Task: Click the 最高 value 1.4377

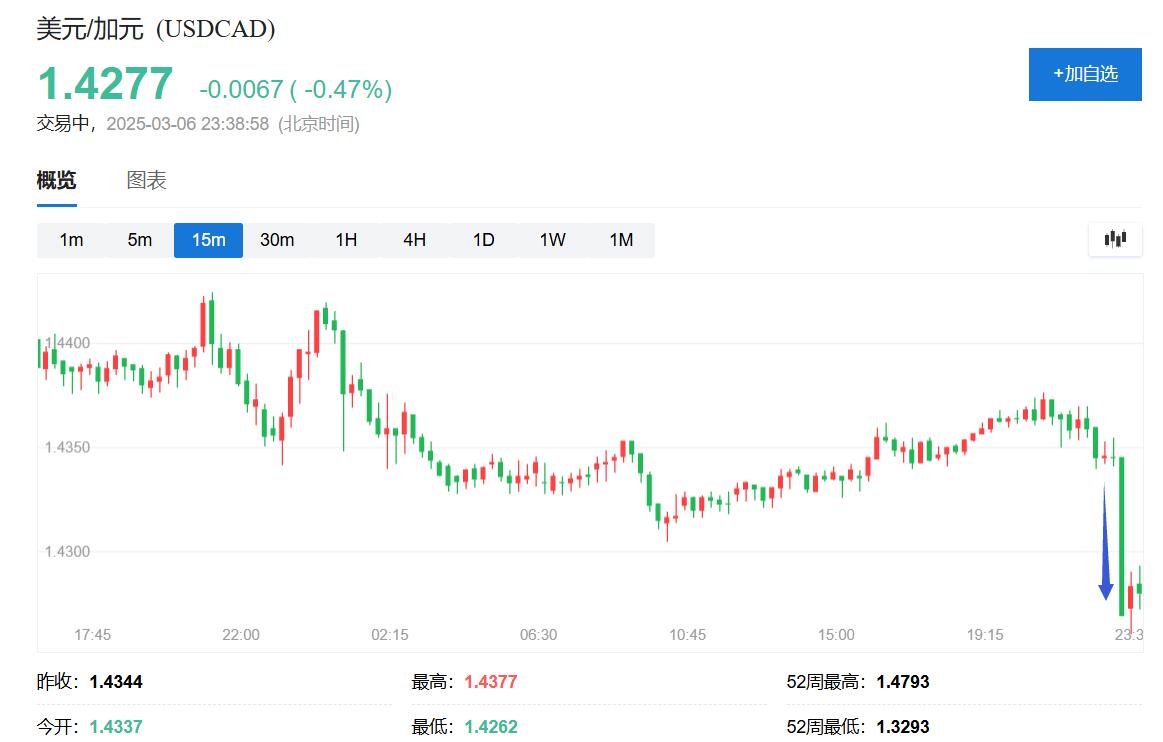Action: 491,682
